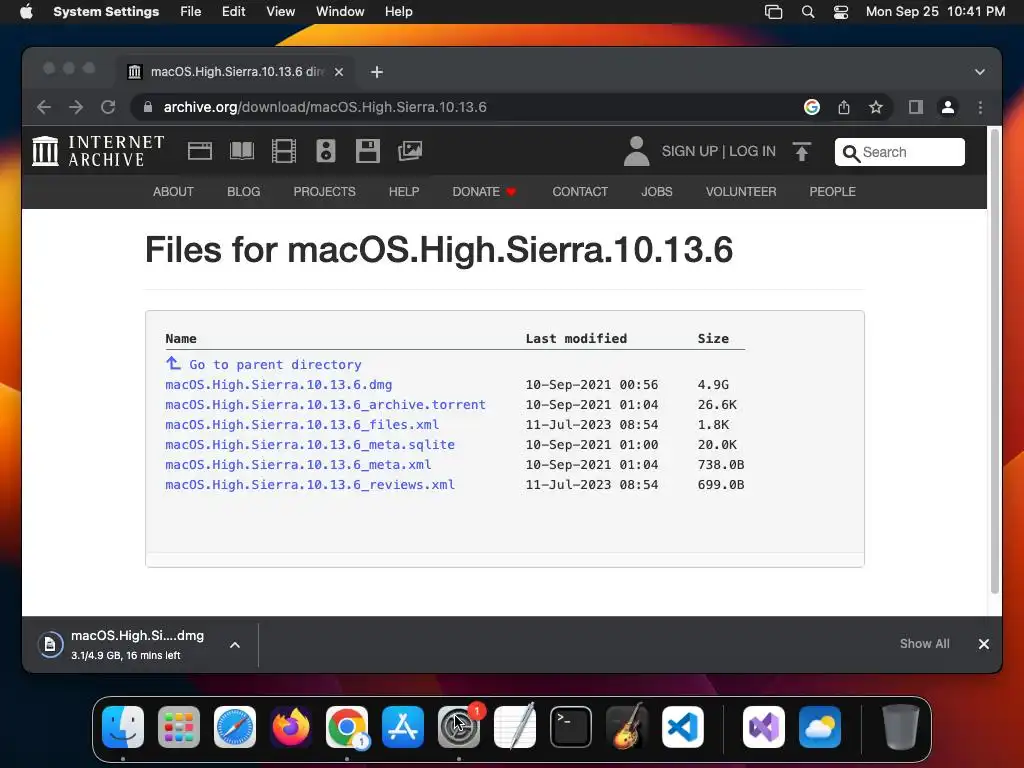The height and width of the screenshot is (768, 1024).
Task: Open the ABOUT nav item
Action: 173,191
